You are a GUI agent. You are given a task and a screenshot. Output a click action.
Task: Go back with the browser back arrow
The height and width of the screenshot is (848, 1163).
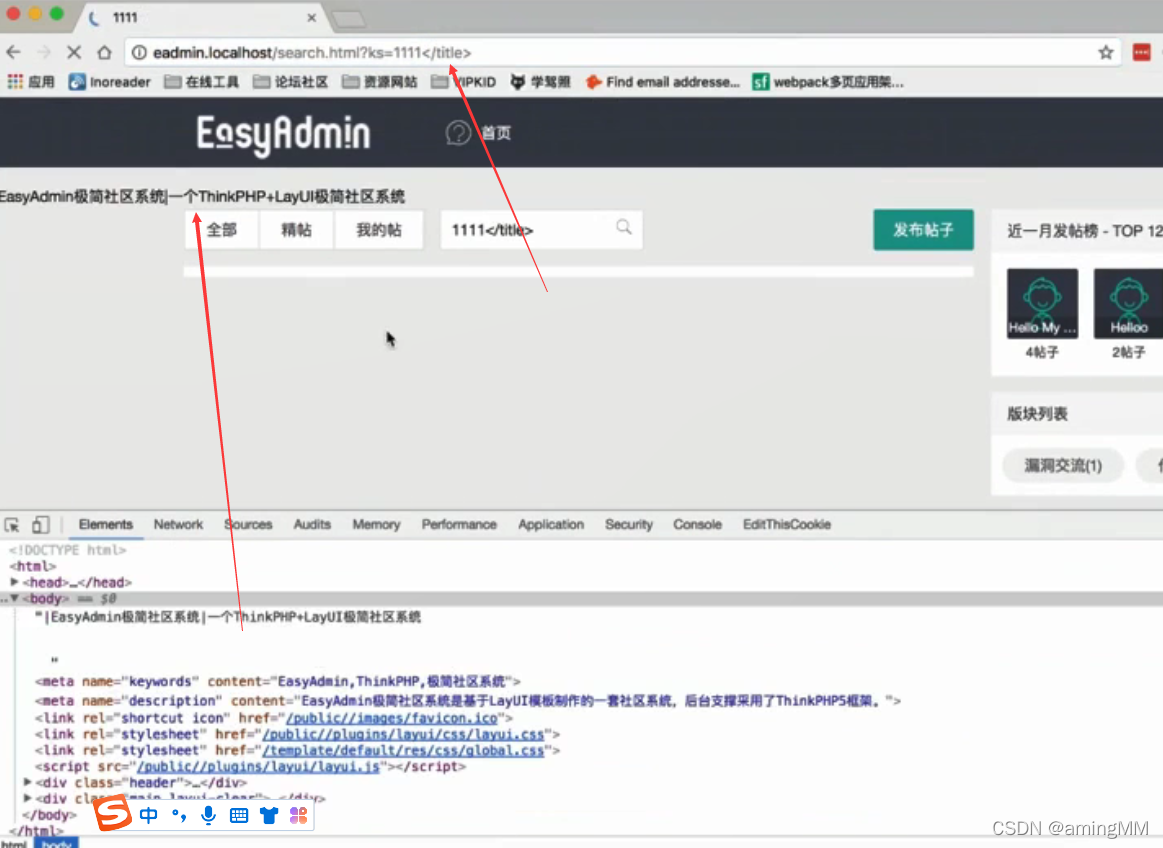coord(13,53)
